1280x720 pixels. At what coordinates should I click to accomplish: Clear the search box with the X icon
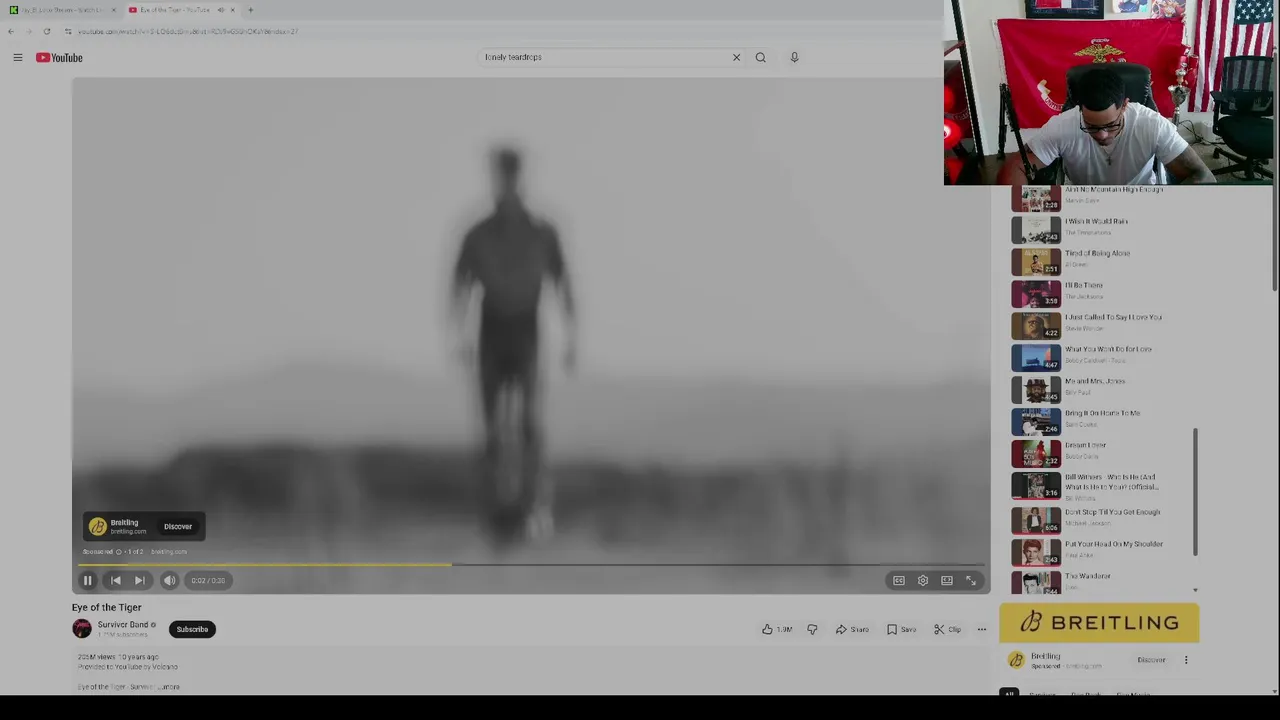click(x=736, y=57)
